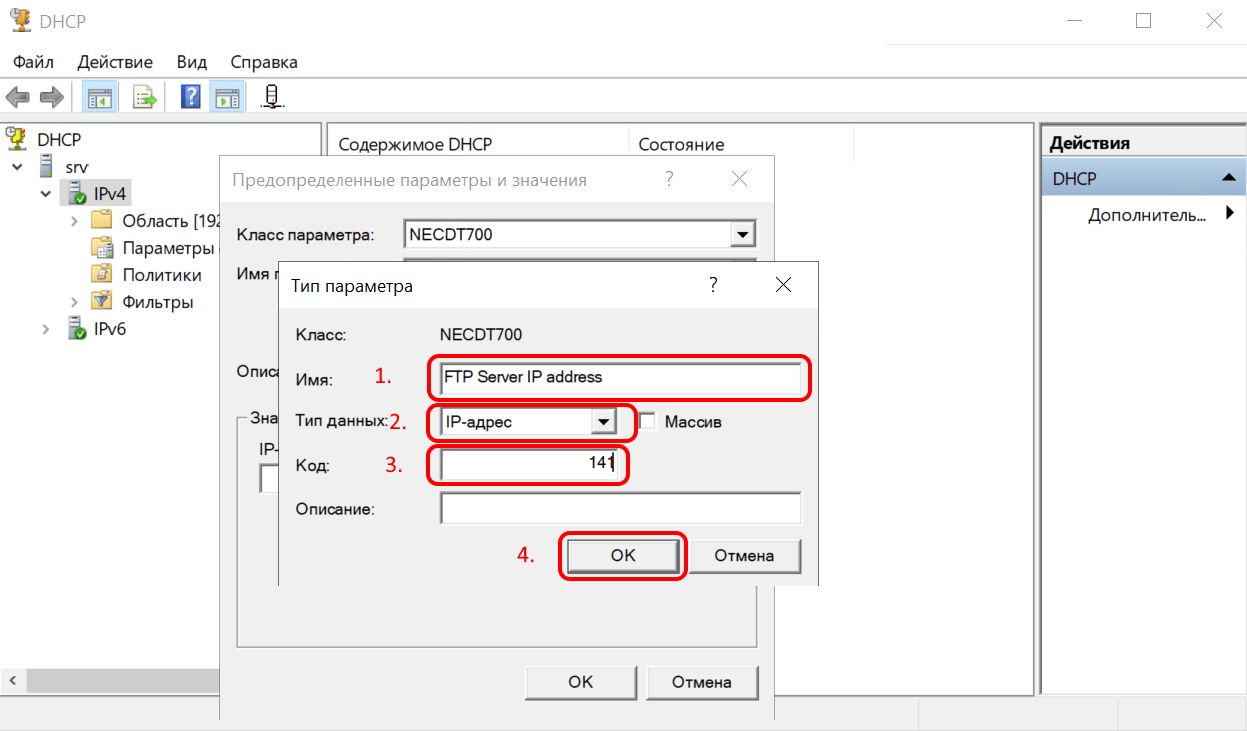1247x731 pixels.
Task: Open help via blue question mark icon
Action: click(190, 97)
